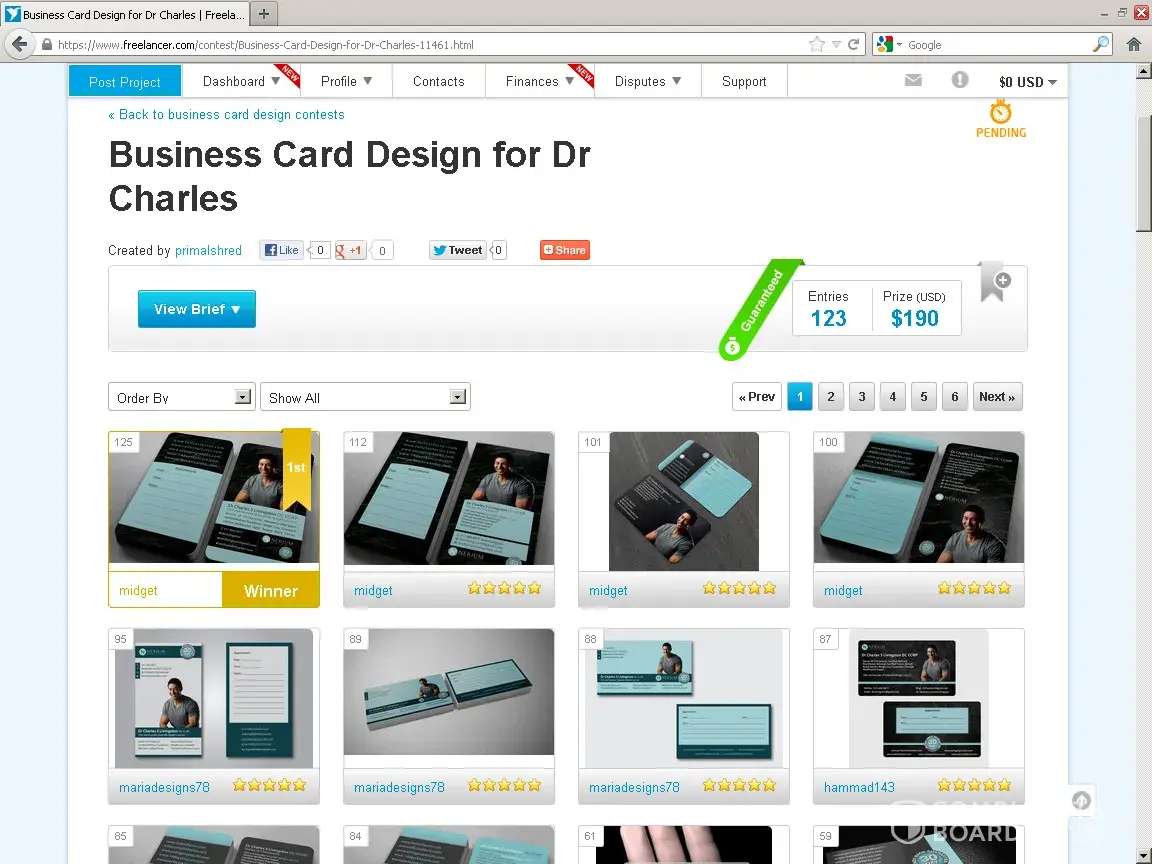Click five-star rating on entry 87
Screen dimensions: 1152x864
point(974,785)
